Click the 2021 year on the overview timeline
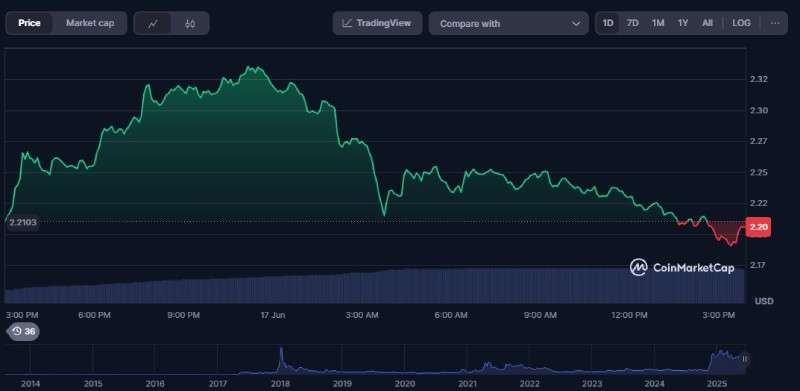The width and height of the screenshot is (800, 391). (x=467, y=383)
